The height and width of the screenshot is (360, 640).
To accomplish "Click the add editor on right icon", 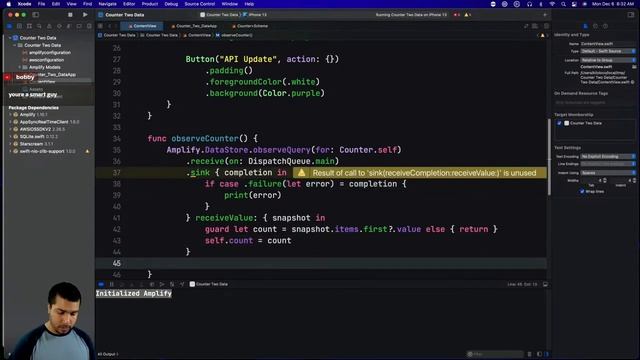I will (x=546, y=26).
